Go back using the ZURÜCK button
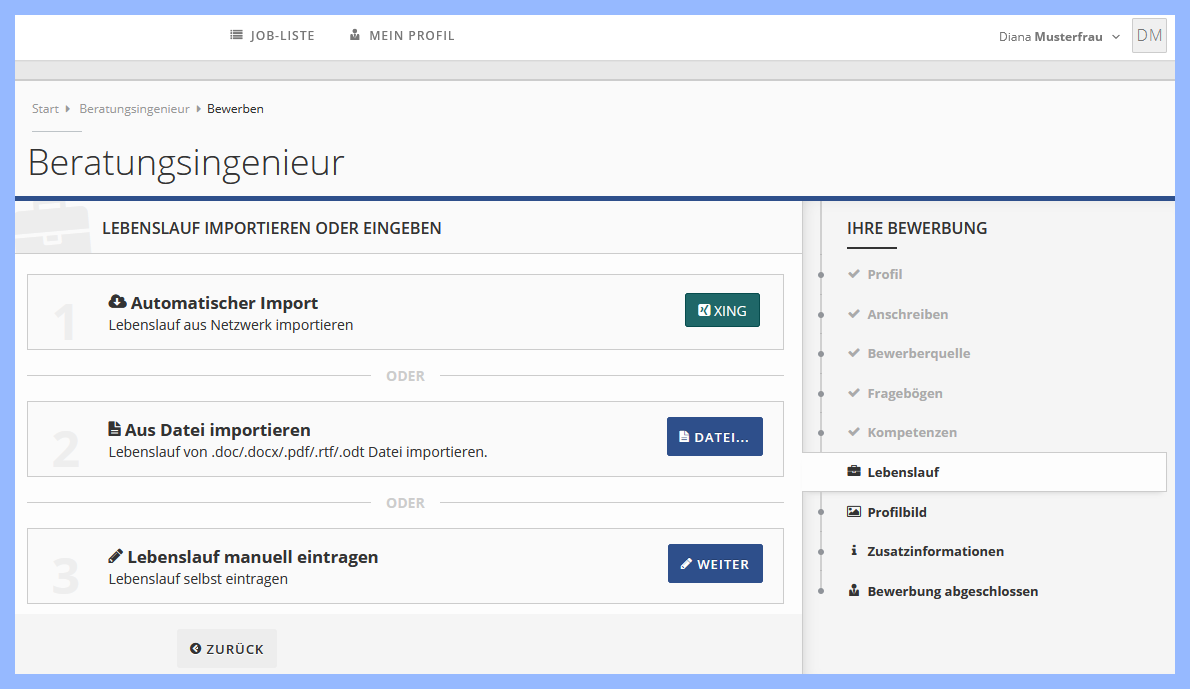 (x=227, y=648)
